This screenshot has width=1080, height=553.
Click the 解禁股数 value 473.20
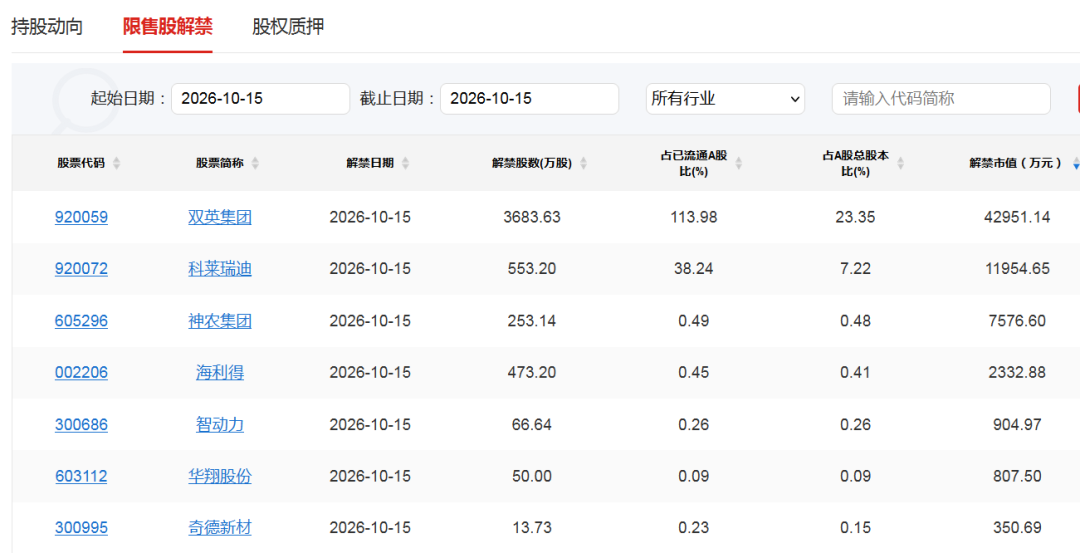tap(532, 373)
